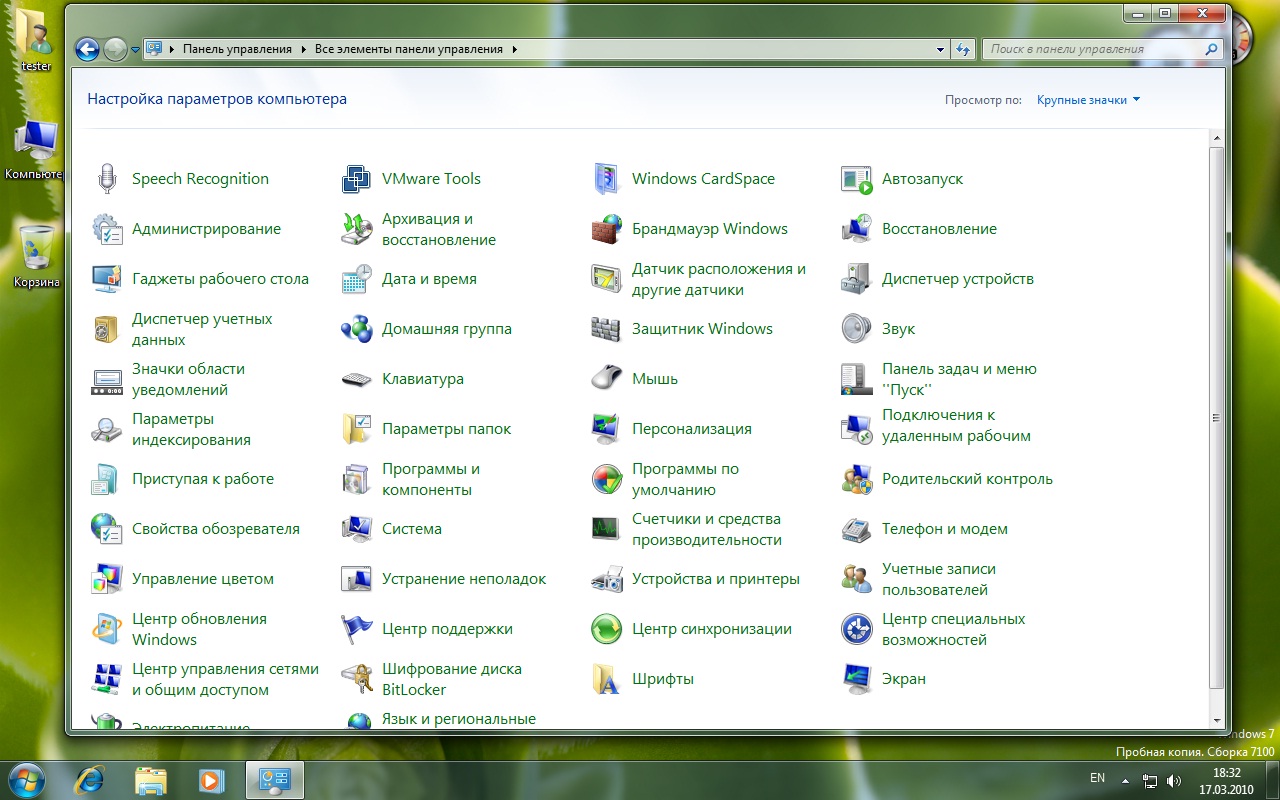Open Центр управления сетями и общим доступом link
This screenshot has height=800, width=1280.
tap(225, 679)
